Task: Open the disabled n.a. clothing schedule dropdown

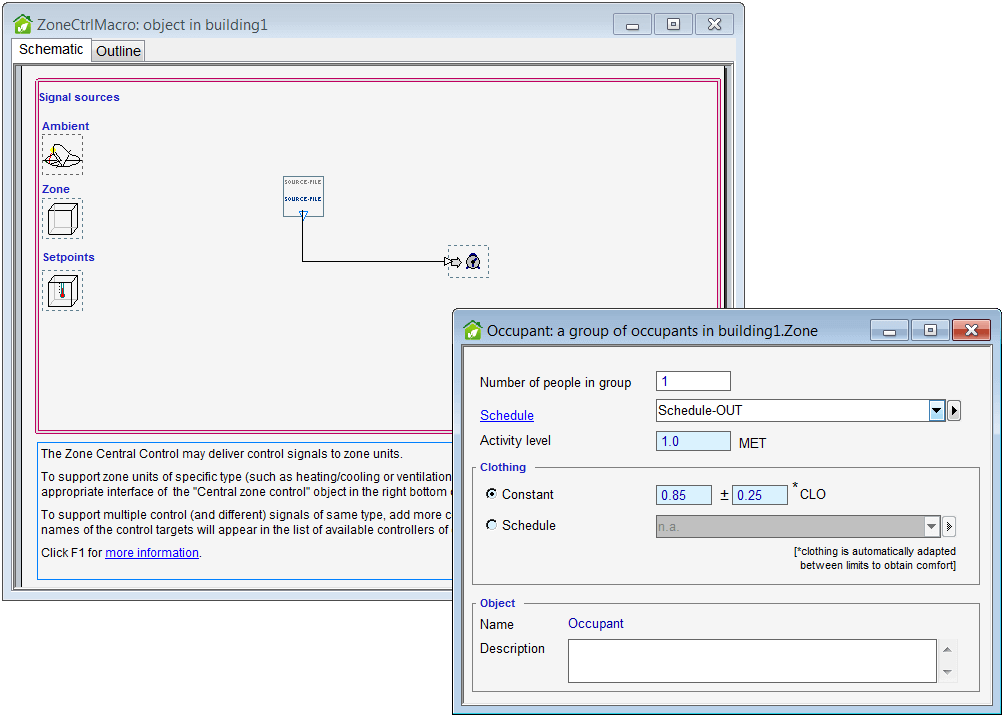Action: point(932,526)
